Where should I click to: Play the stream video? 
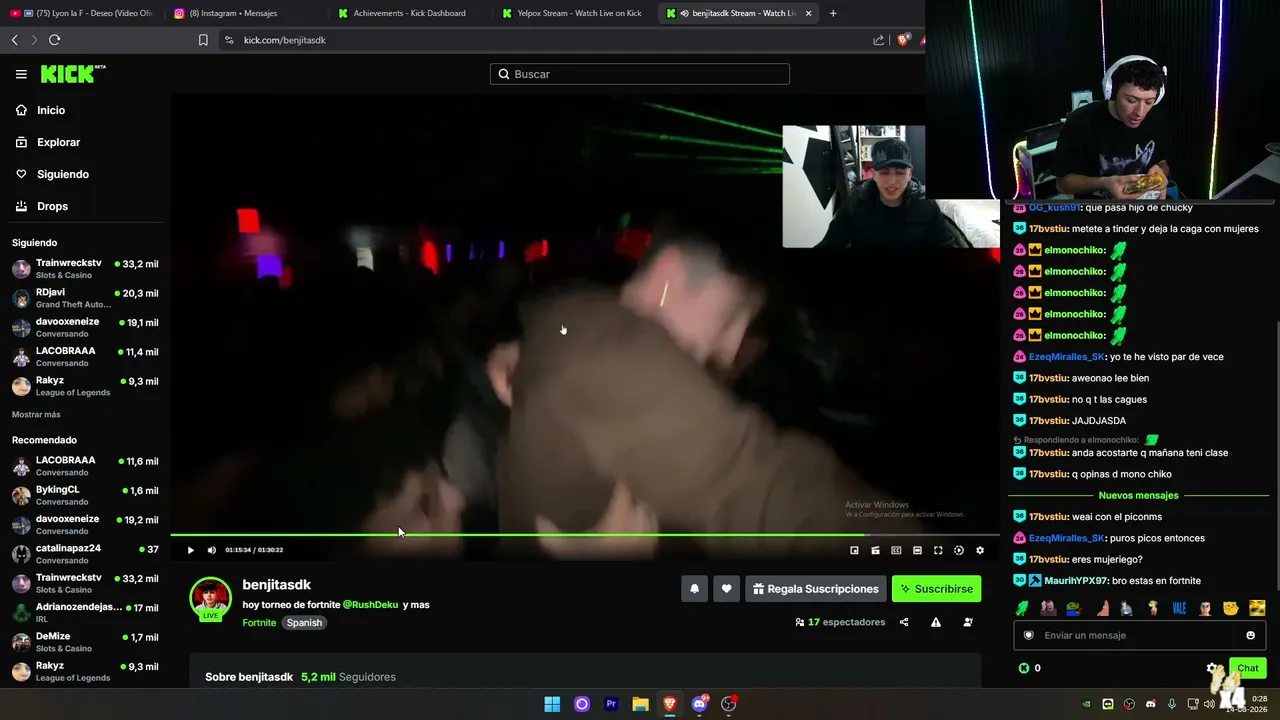(191, 550)
